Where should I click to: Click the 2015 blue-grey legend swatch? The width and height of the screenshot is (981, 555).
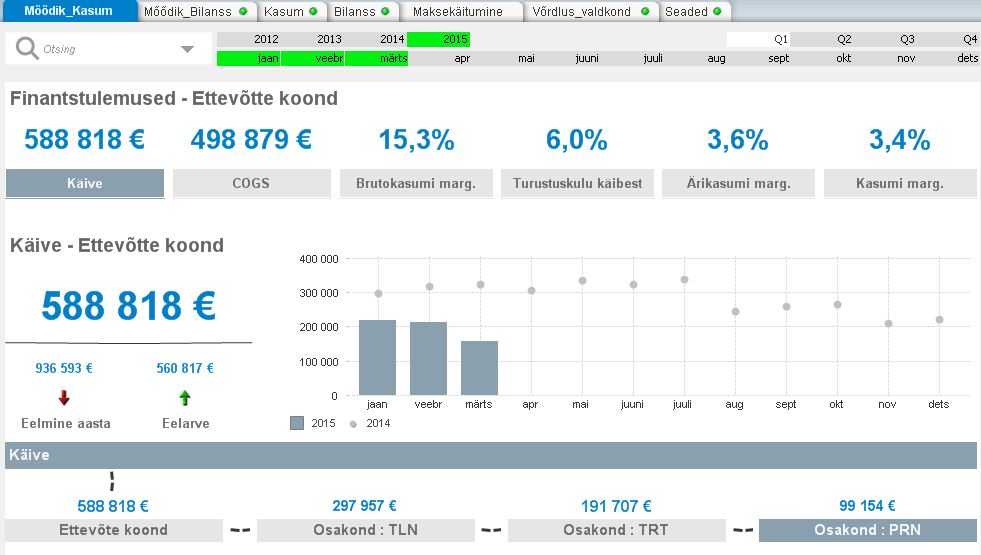297,423
